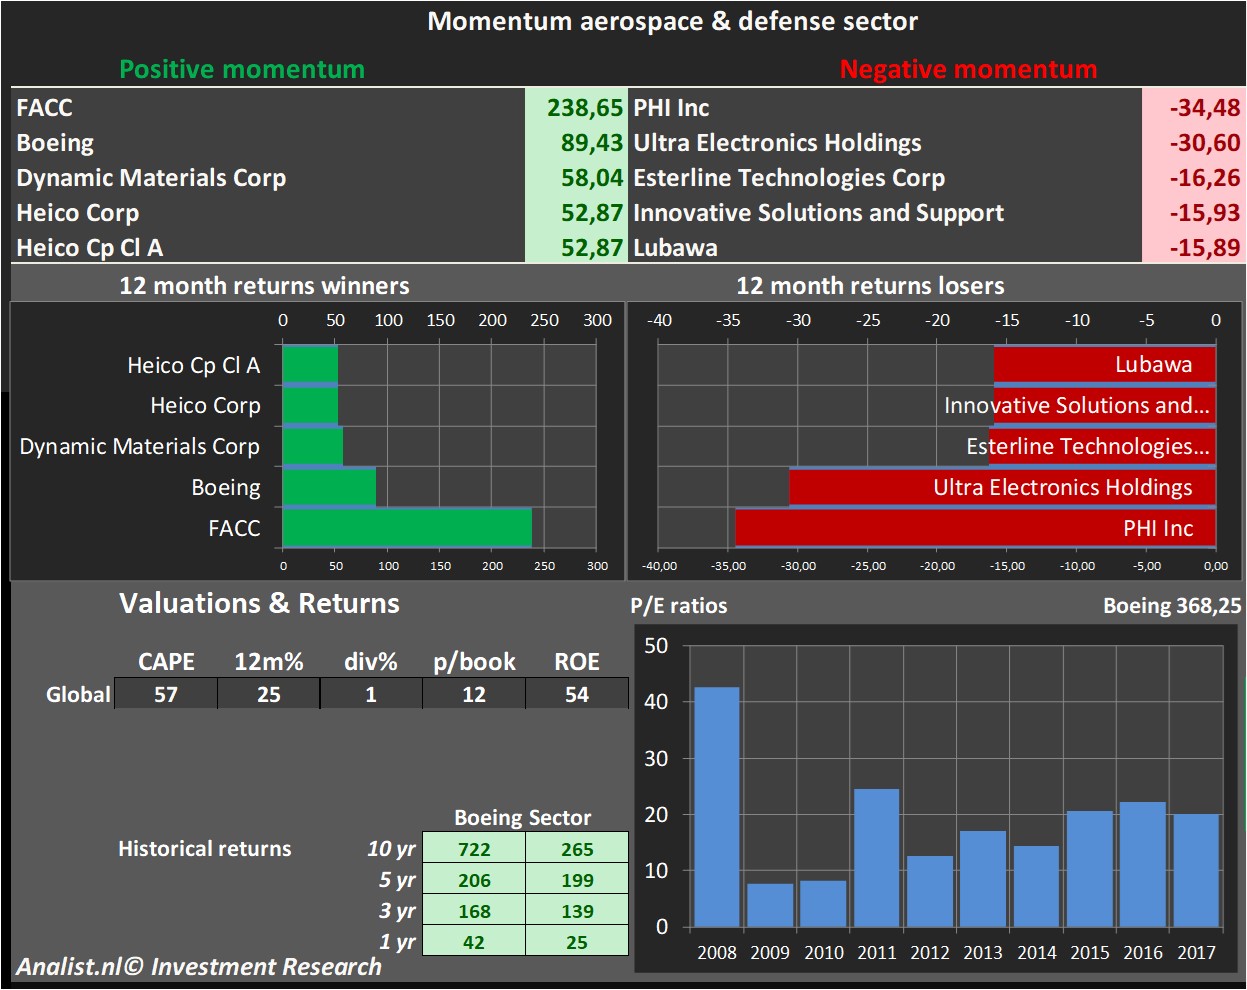Click the green FACC bar in winners chart
Screen dimensions: 1247x990
(x=407, y=528)
